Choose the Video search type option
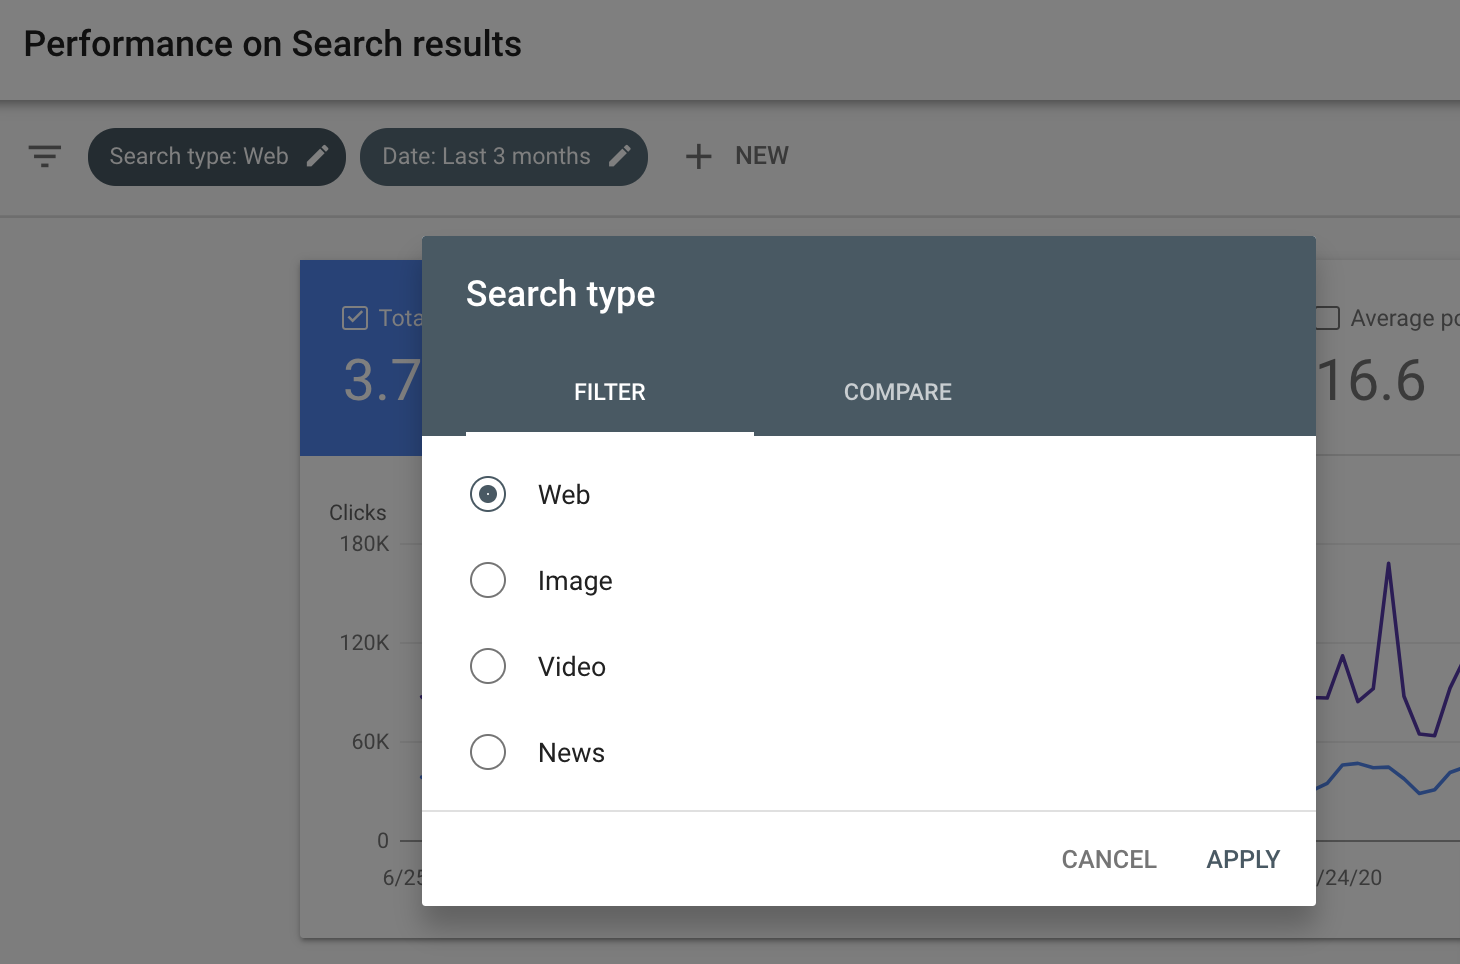Viewport: 1460px width, 964px height. (x=488, y=666)
